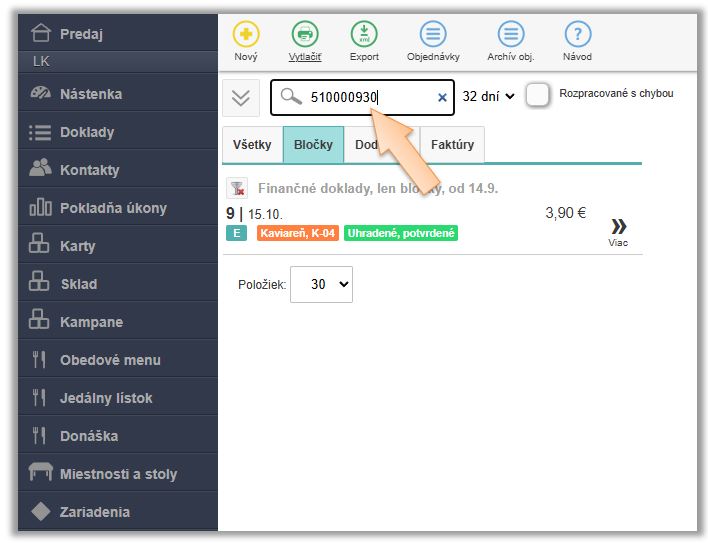Click the Export xml icon
The width and height of the screenshot is (708, 543).
(x=364, y=35)
